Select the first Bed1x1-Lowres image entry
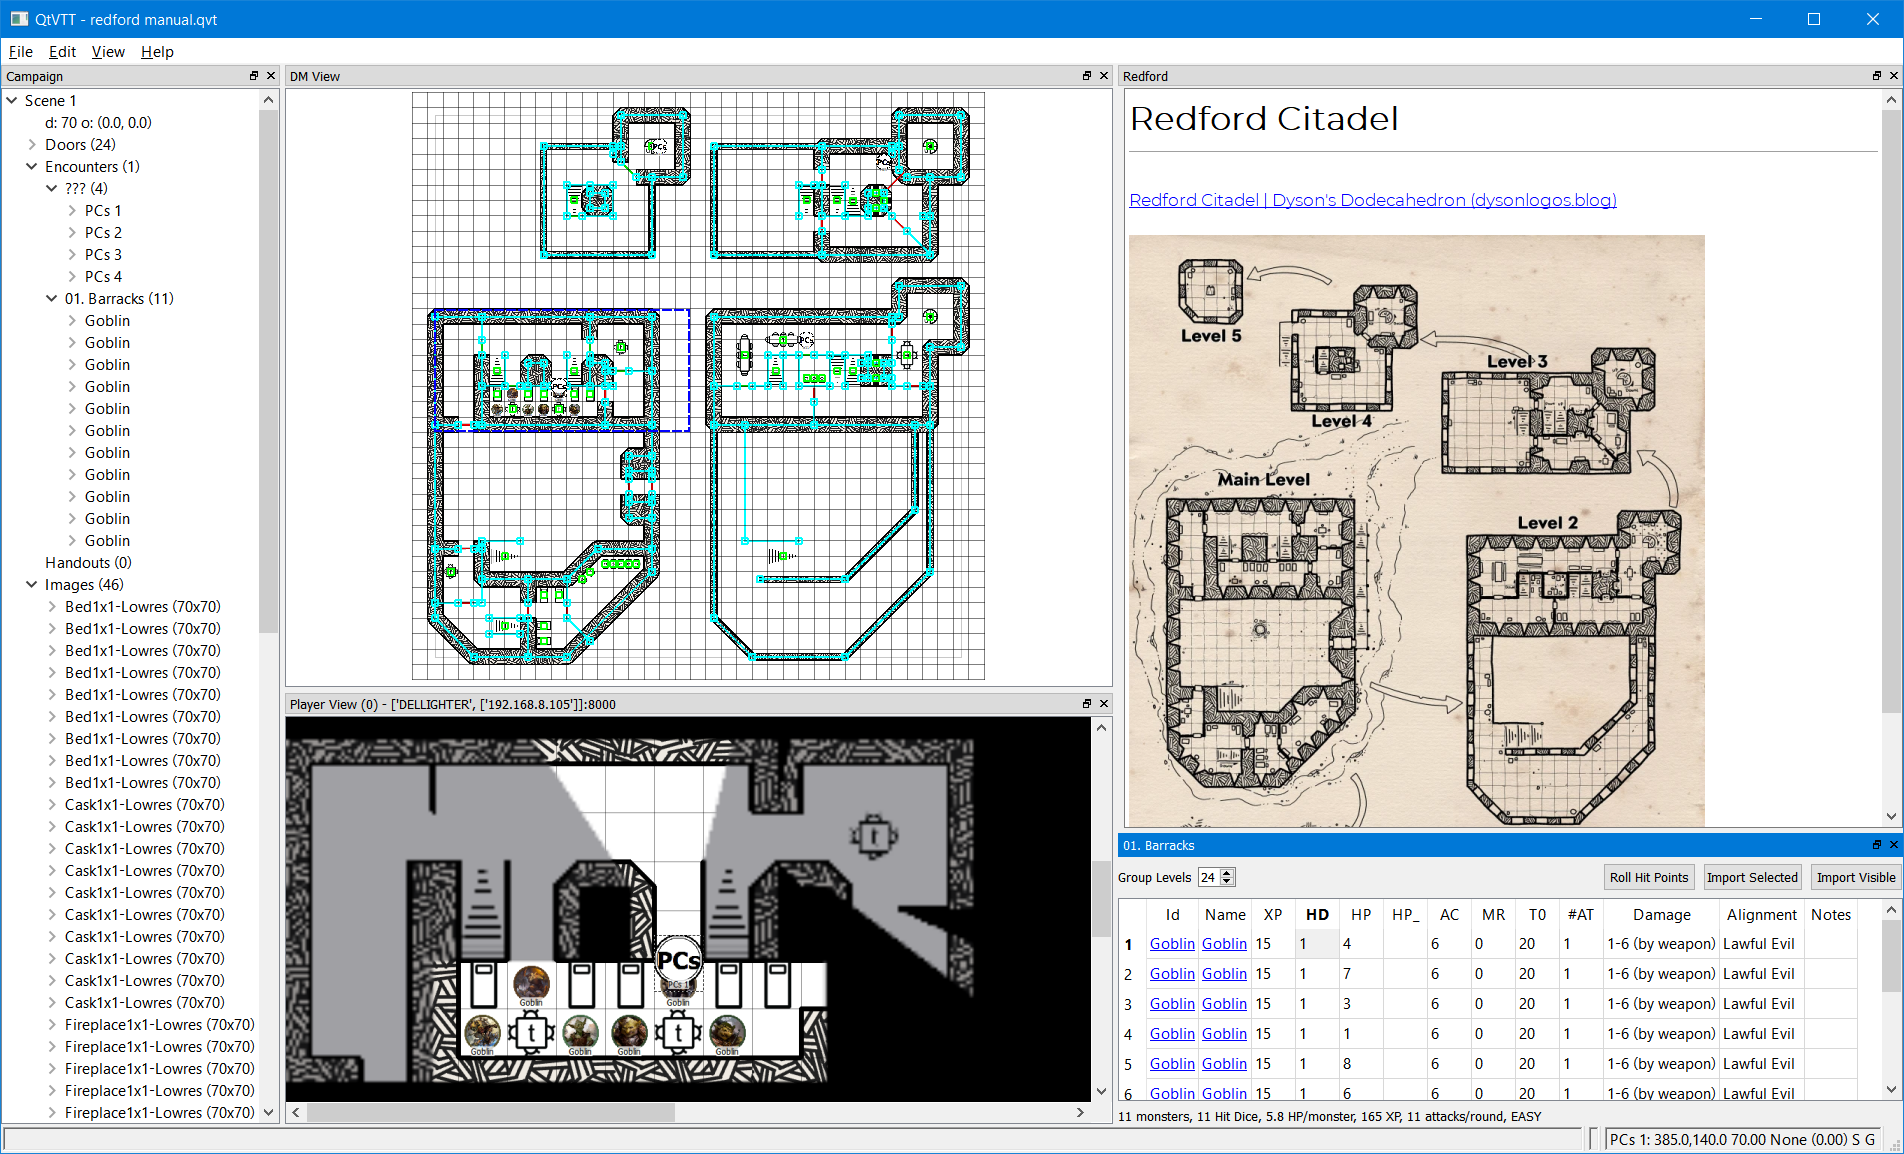 click(142, 607)
